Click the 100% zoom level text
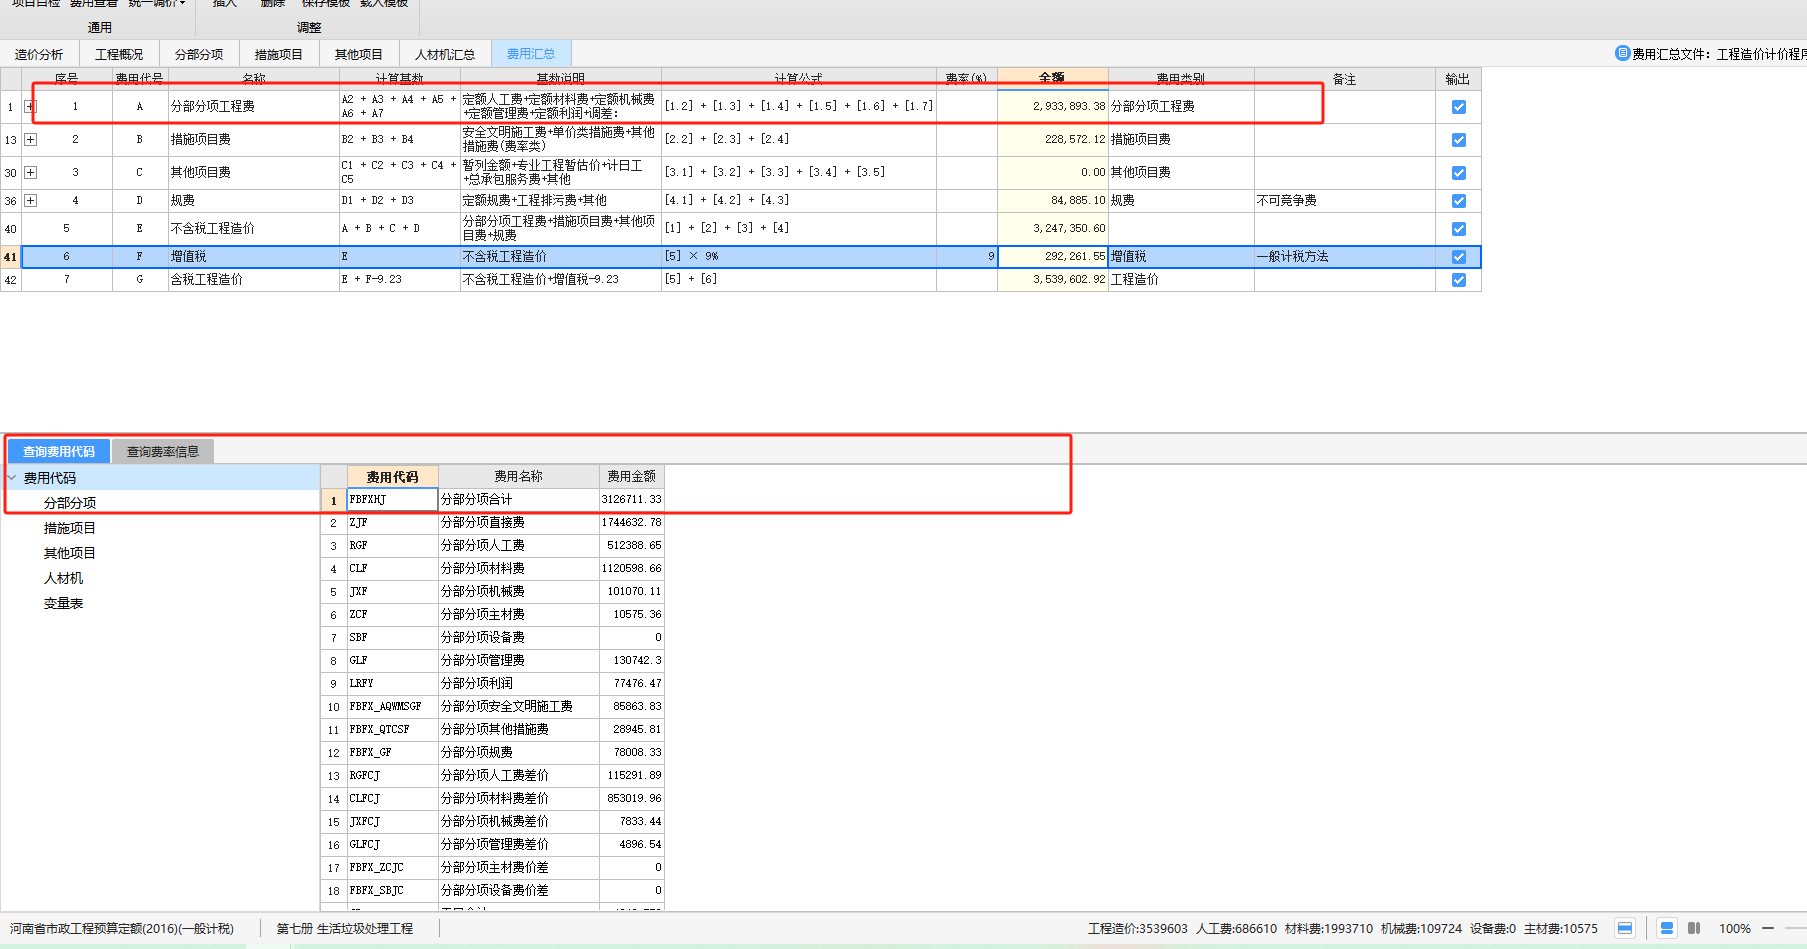The image size is (1807, 949). click(x=1735, y=929)
